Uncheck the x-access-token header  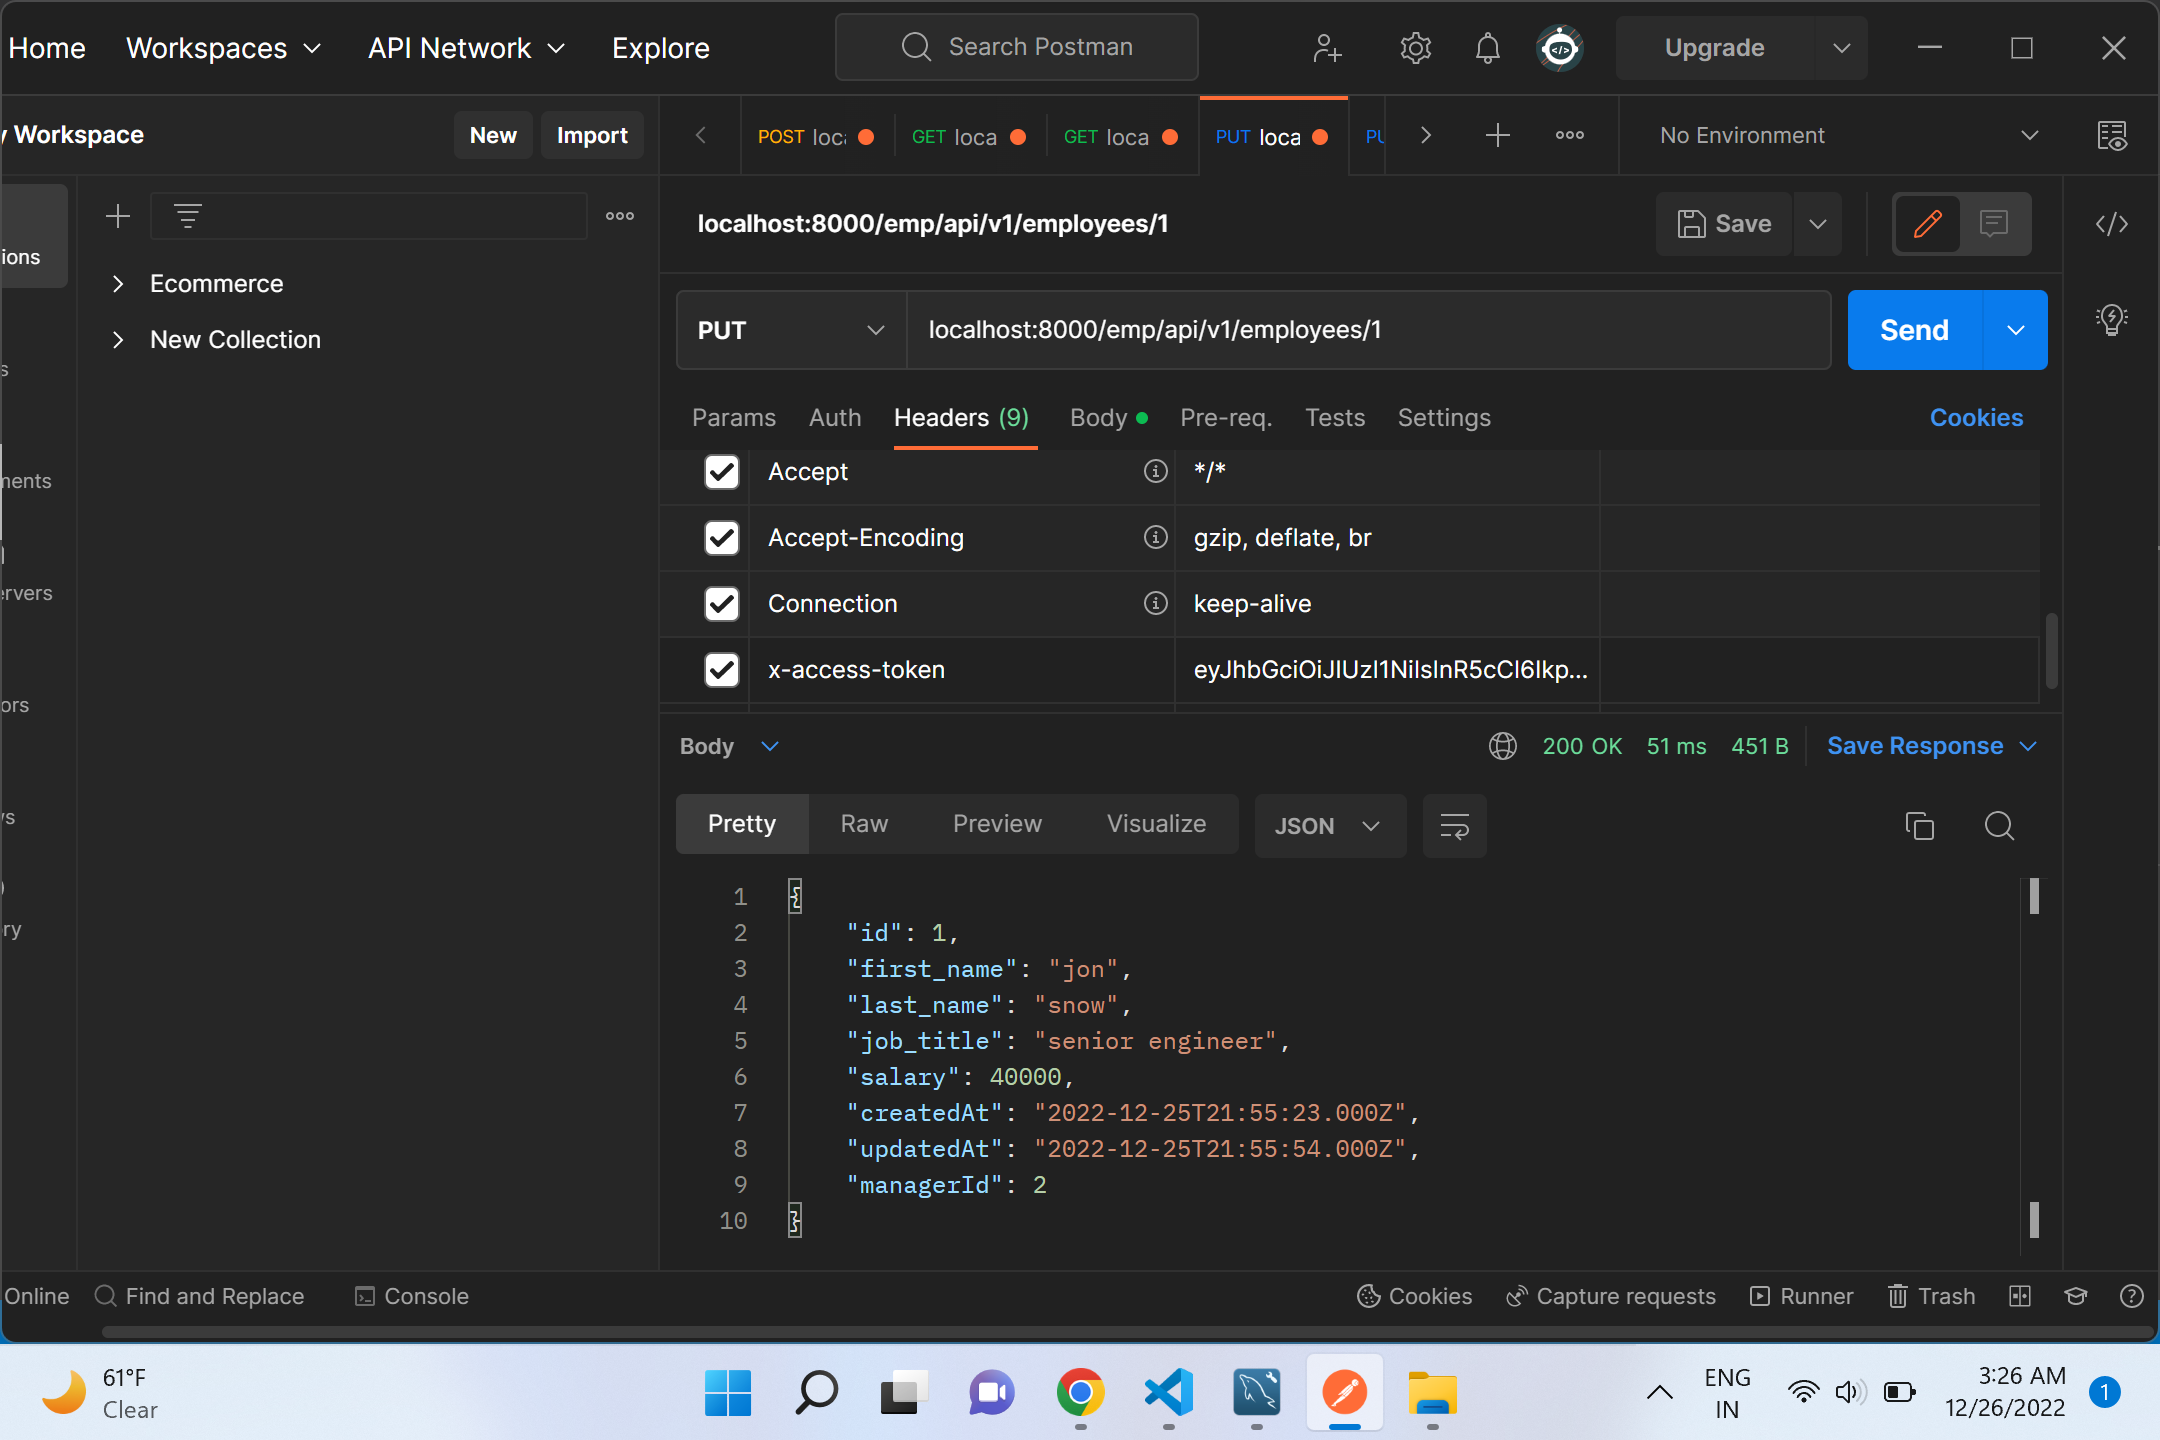tap(721, 670)
